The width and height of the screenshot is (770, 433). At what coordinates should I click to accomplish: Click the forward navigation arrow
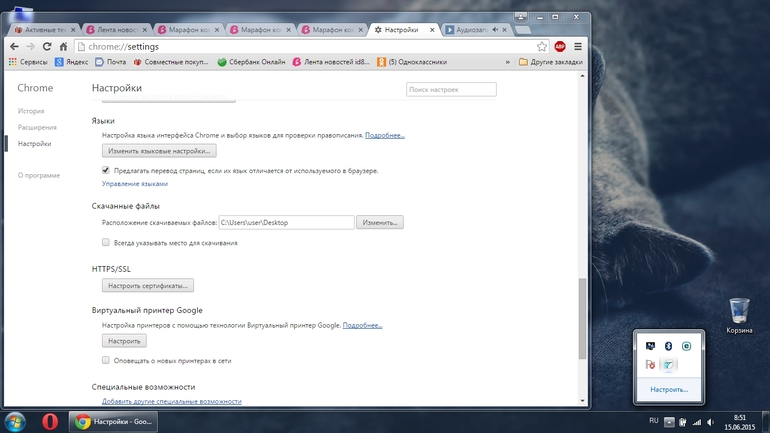(30, 47)
